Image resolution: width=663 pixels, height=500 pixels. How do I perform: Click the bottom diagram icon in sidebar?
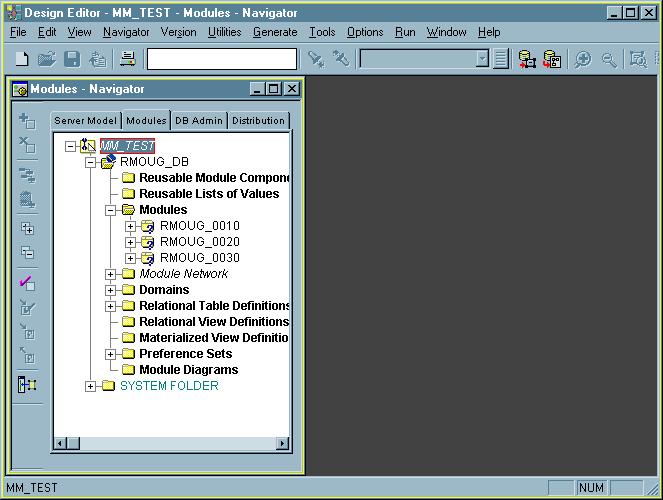[27, 384]
